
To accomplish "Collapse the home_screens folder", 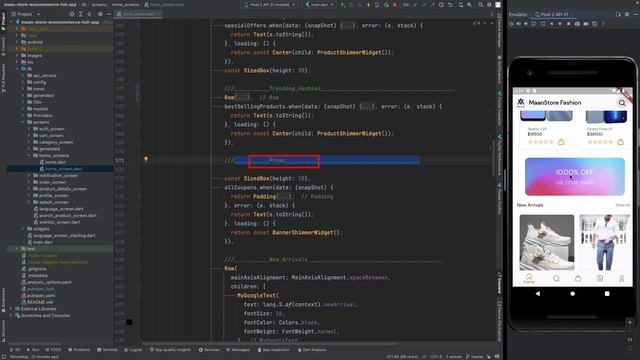I will click(29, 156).
